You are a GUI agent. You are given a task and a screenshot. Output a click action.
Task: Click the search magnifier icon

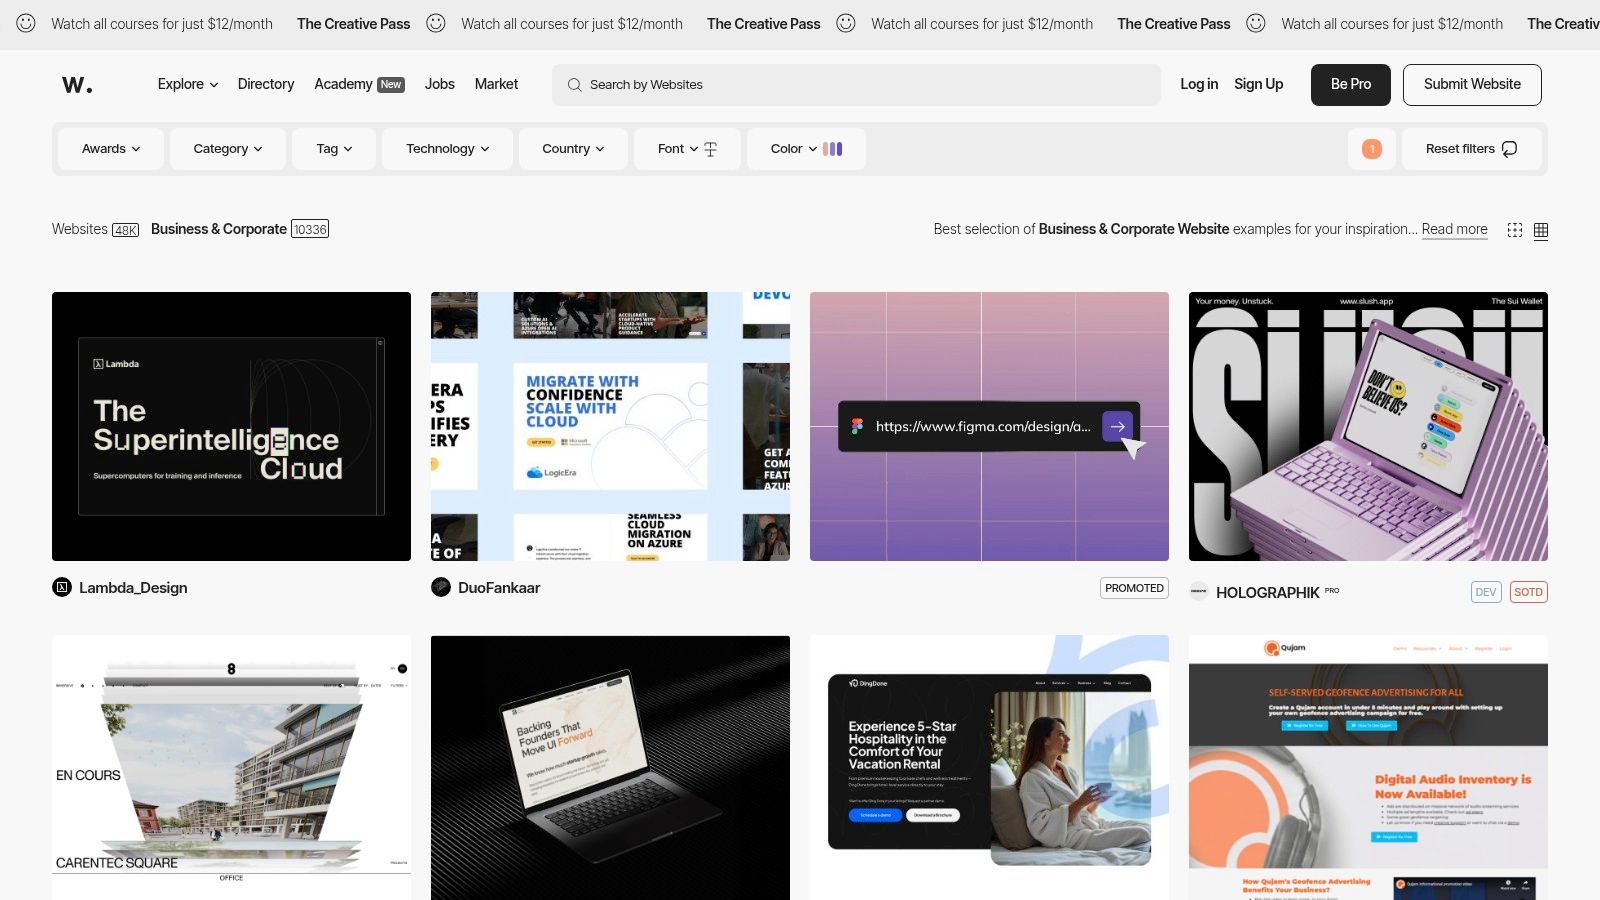573,85
